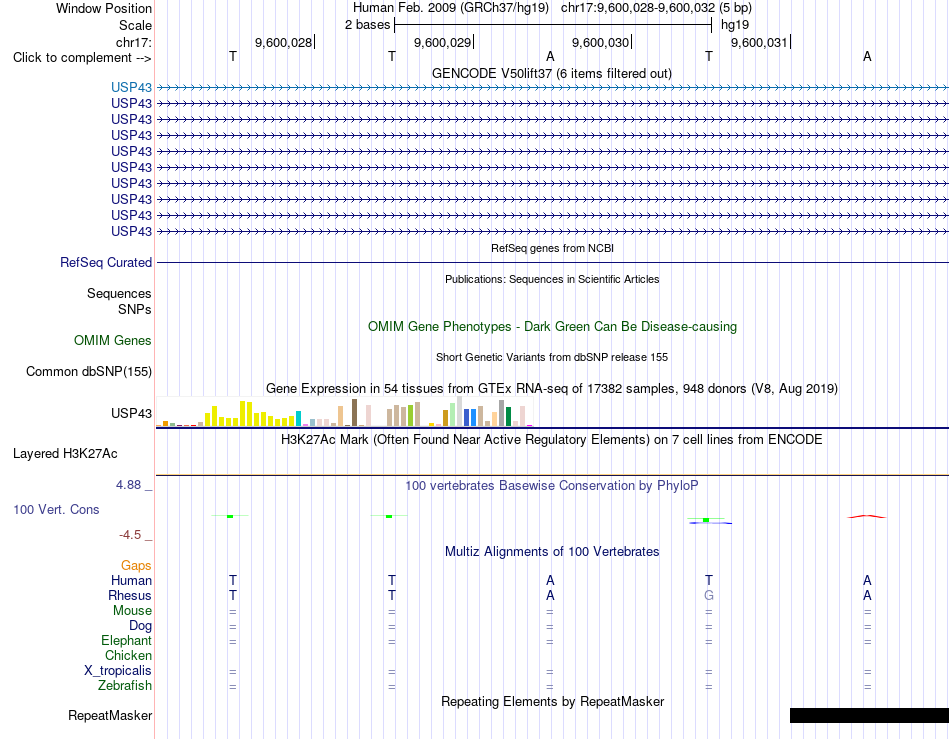Screen dimensions: 950x739
Task: Click the Chicken species label
Action: [x=128, y=655]
